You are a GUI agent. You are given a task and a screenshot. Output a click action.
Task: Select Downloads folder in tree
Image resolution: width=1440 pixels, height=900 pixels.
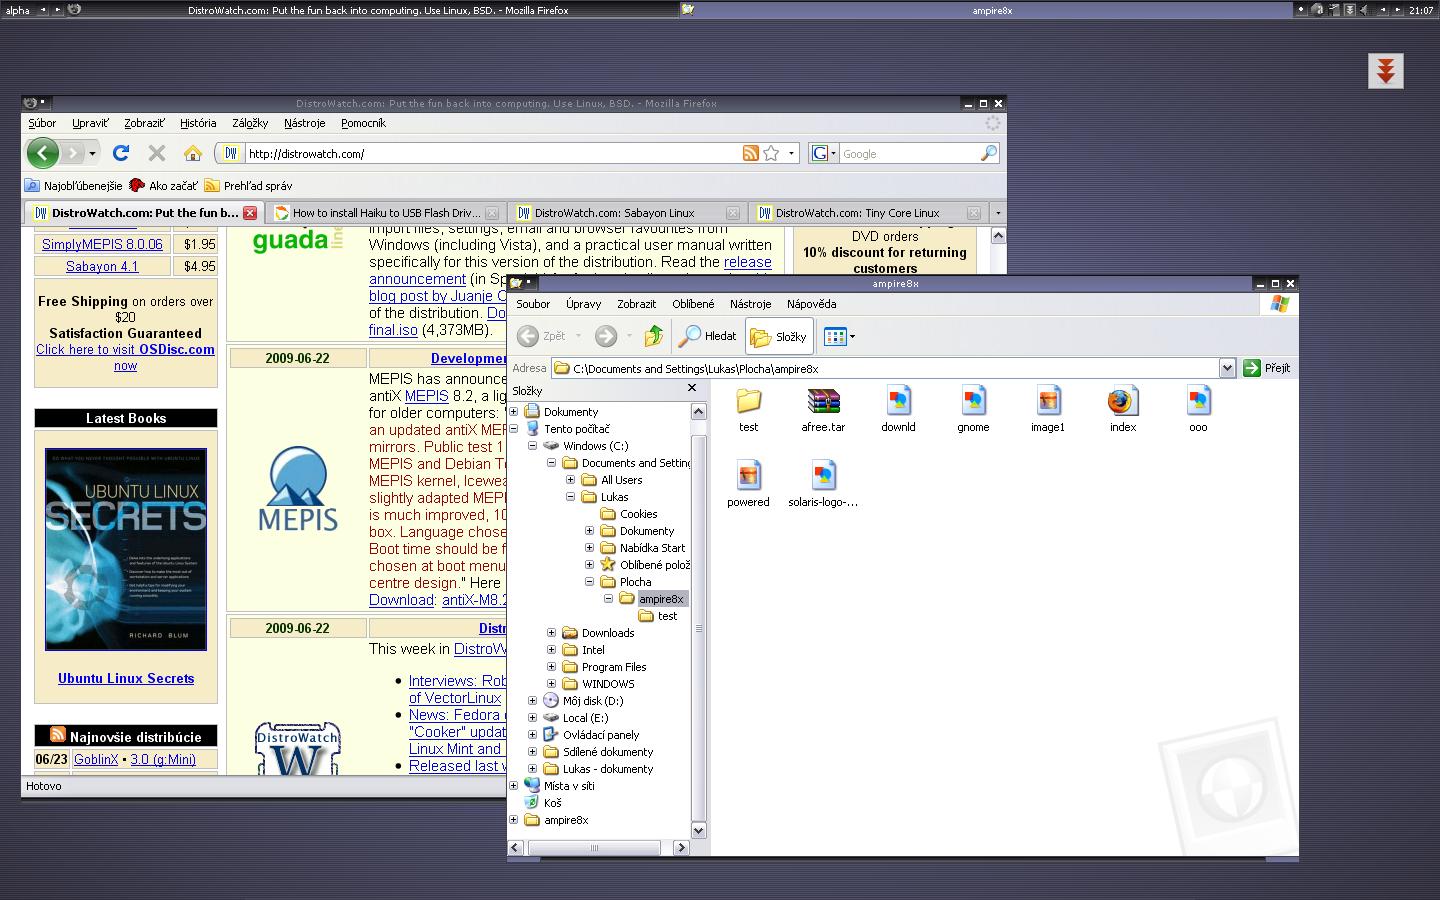click(x=607, y=633)
